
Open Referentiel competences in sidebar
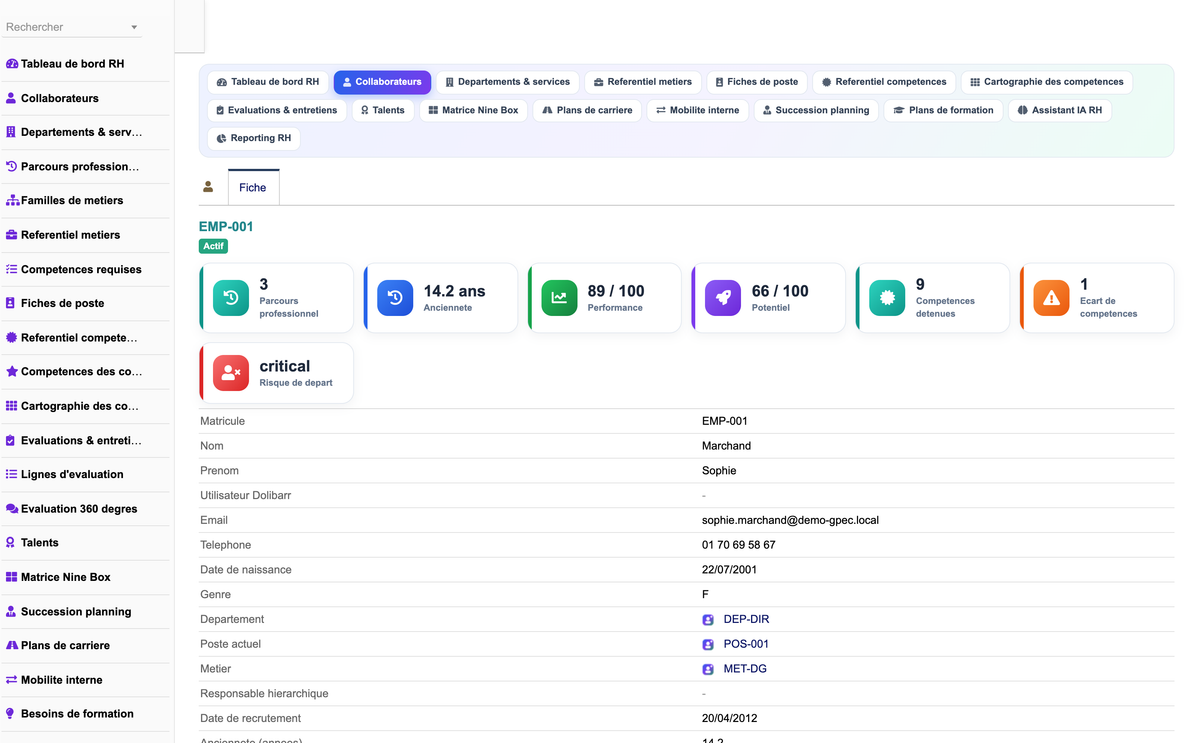pos(79,338)
